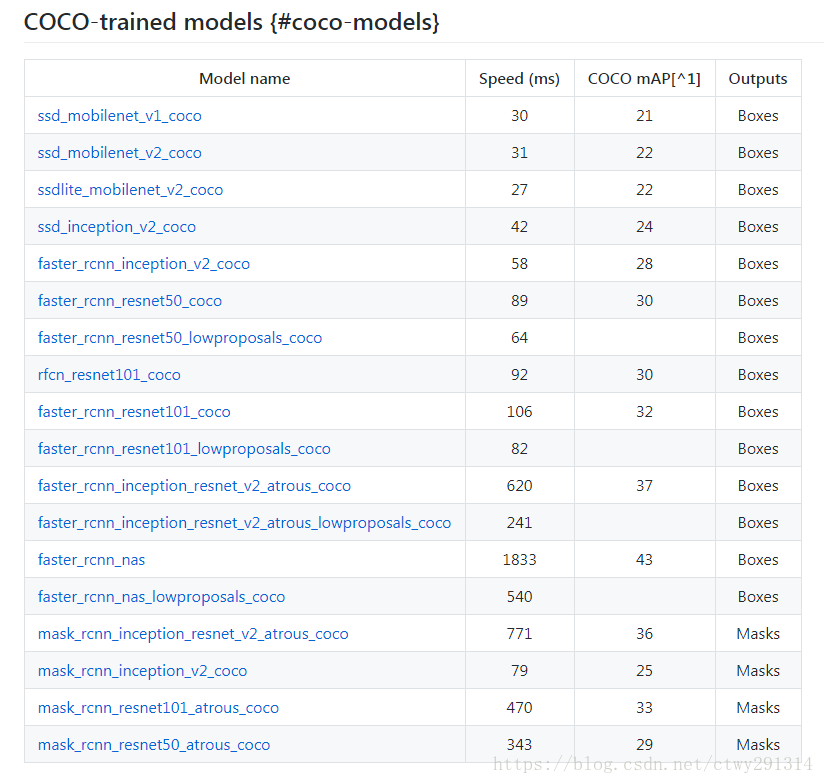Open the ssd_mobilenet_v2_coco model link
The width and height of the screenshot is (824, 784).
119,153
